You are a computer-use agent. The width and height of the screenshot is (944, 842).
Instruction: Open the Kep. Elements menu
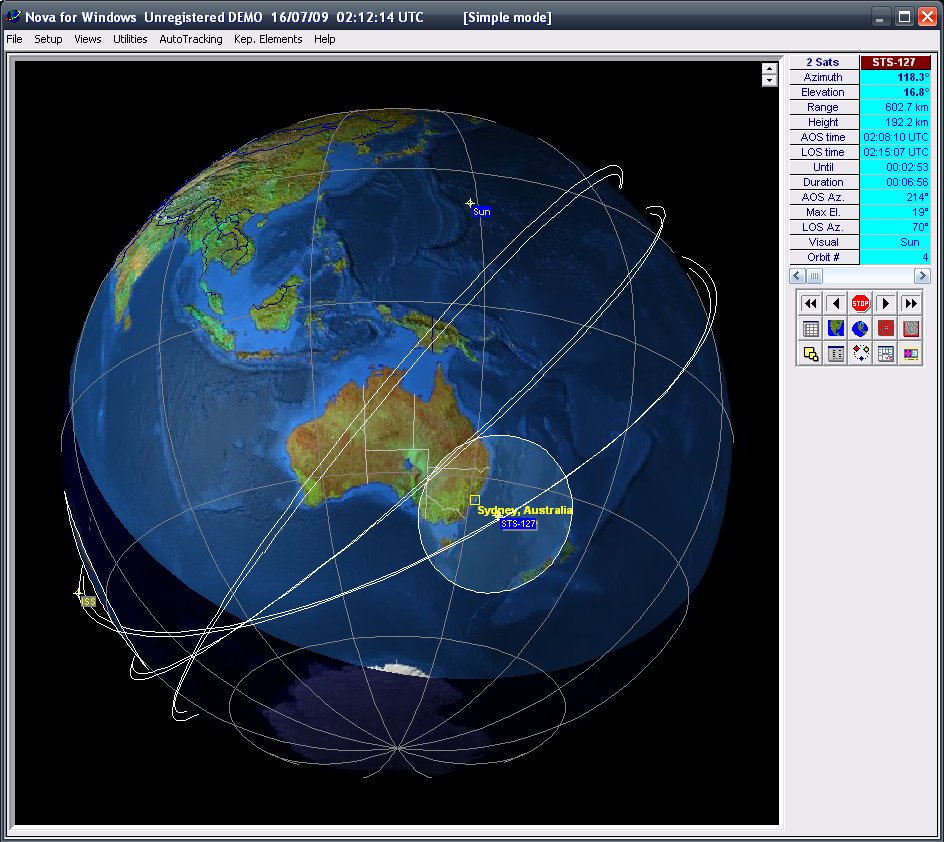point(268,39)
